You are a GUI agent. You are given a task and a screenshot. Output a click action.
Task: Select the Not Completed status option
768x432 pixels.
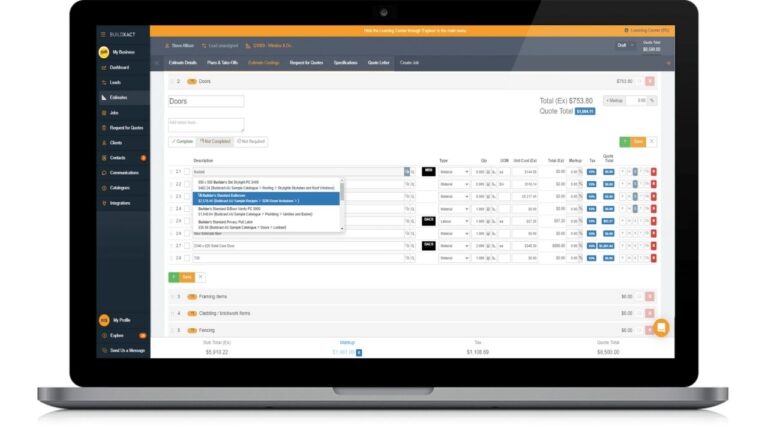[215, 142]
